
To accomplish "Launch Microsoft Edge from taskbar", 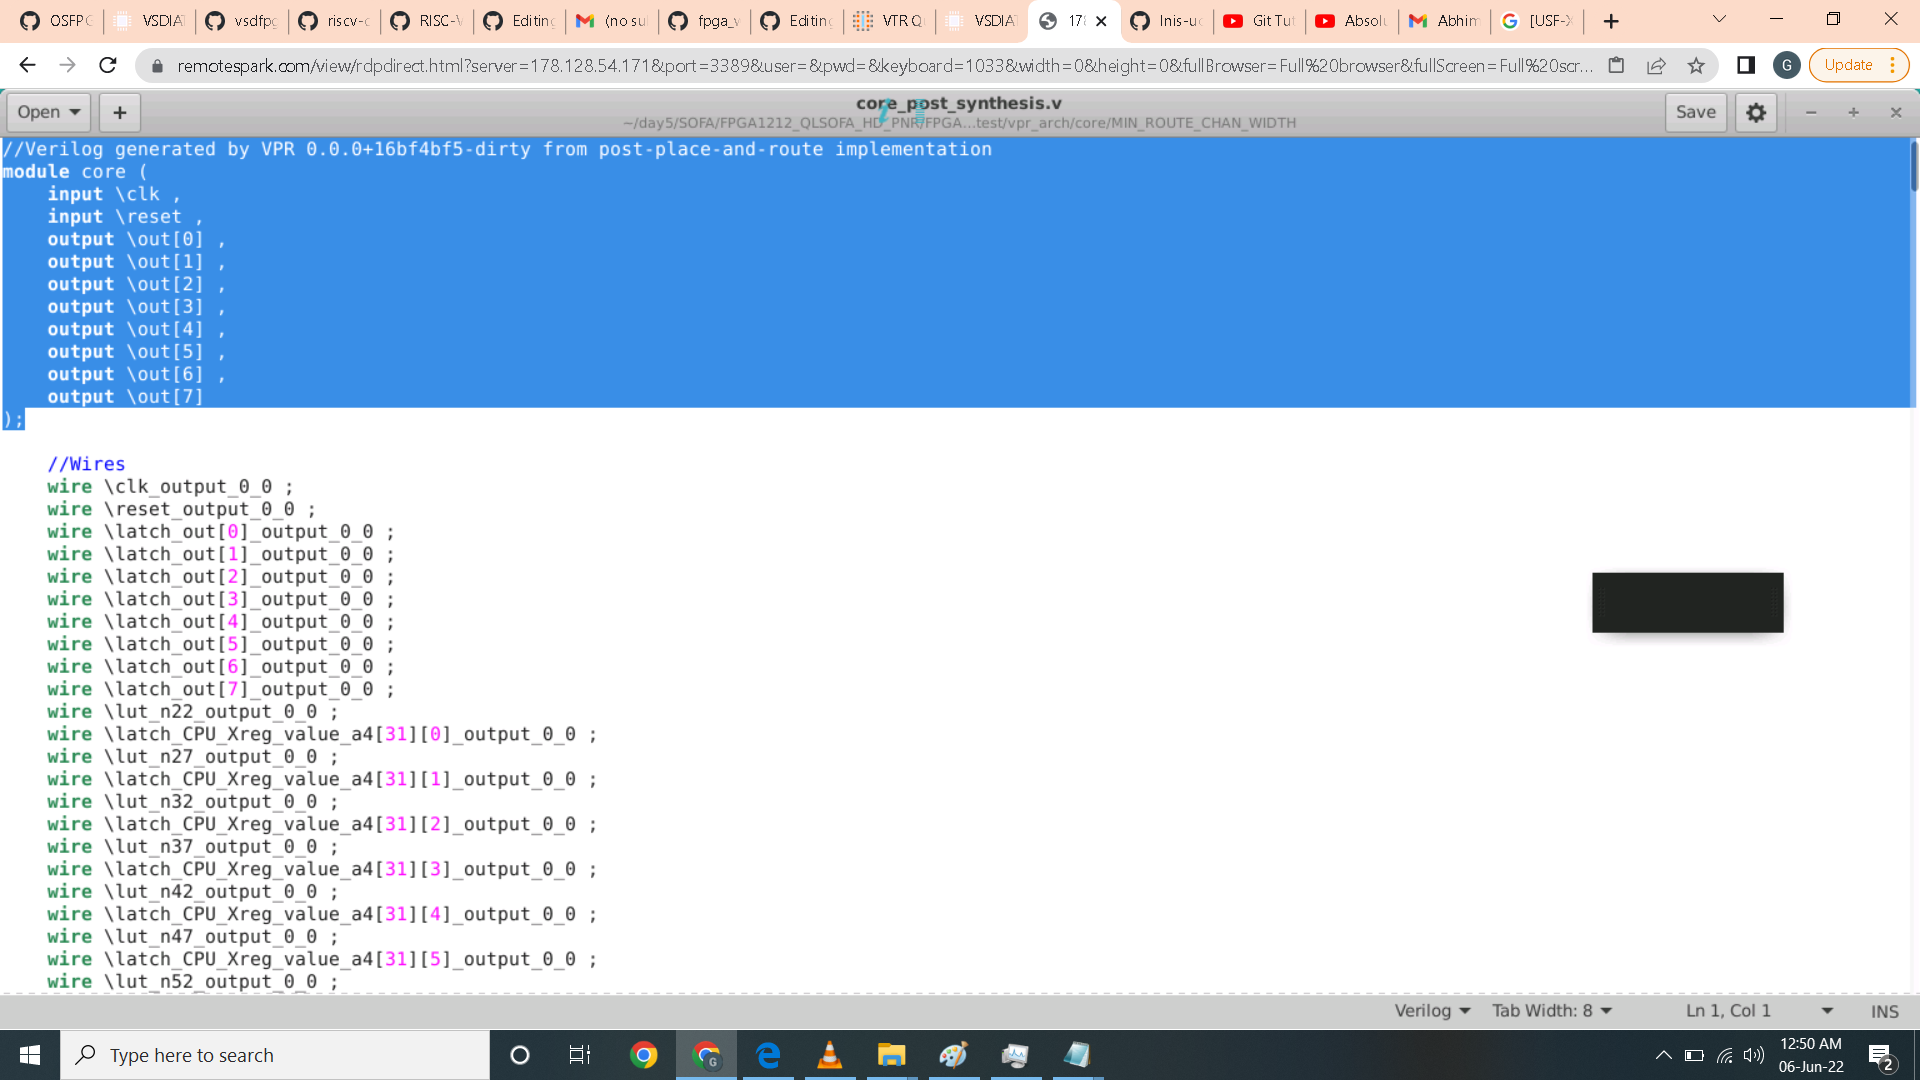I will 768,1055.
